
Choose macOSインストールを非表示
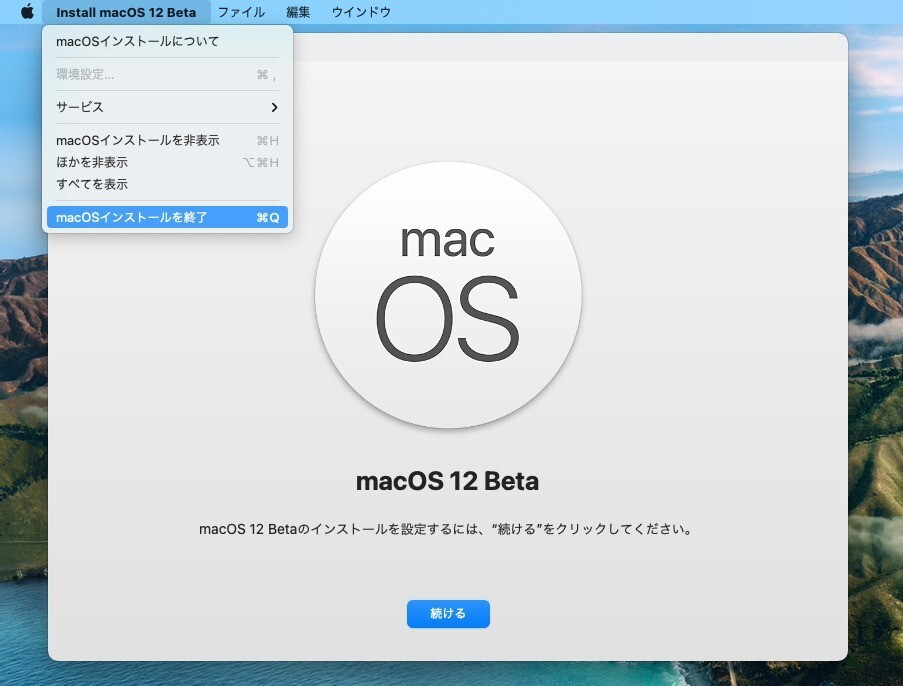167,141
